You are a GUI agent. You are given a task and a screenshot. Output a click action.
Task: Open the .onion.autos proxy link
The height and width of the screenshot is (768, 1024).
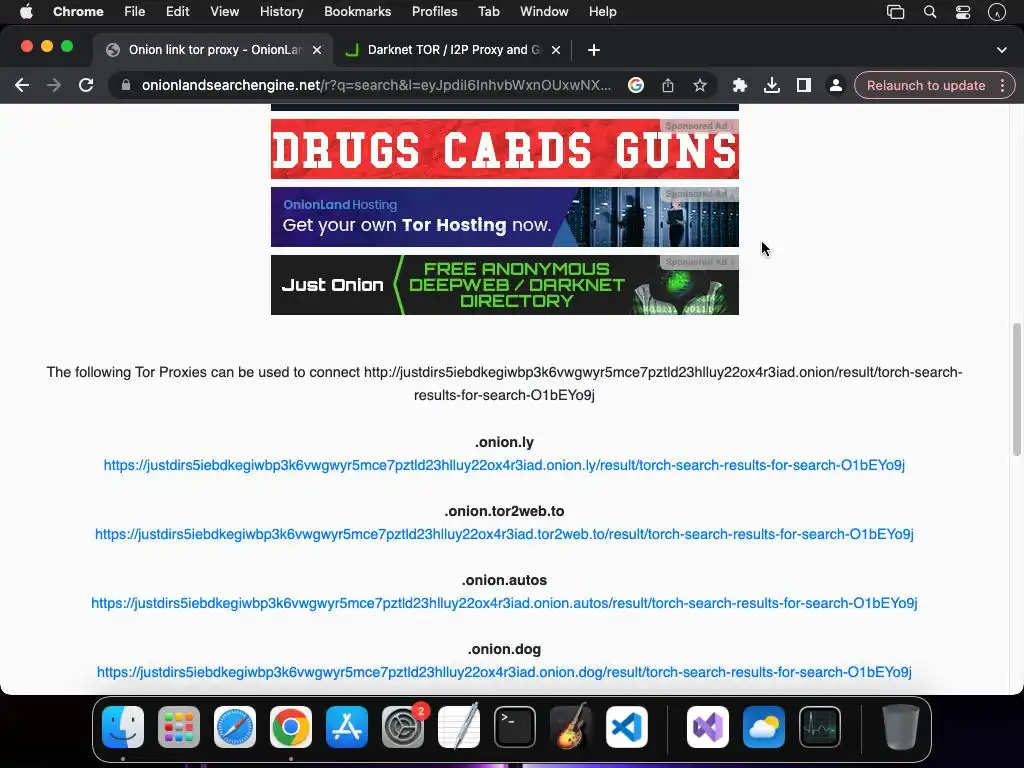pyautogui.click(x=504, y=603)
